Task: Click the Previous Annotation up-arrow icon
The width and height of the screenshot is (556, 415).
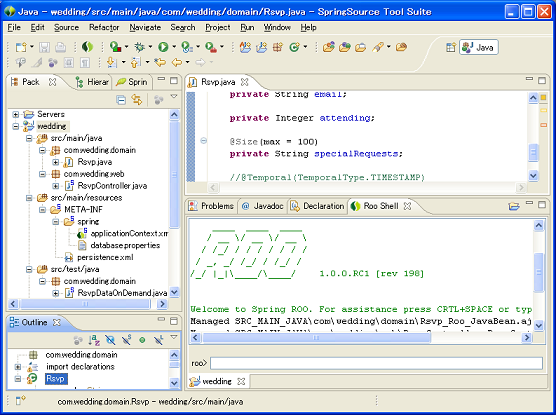Action: click(x=136, y=63)
